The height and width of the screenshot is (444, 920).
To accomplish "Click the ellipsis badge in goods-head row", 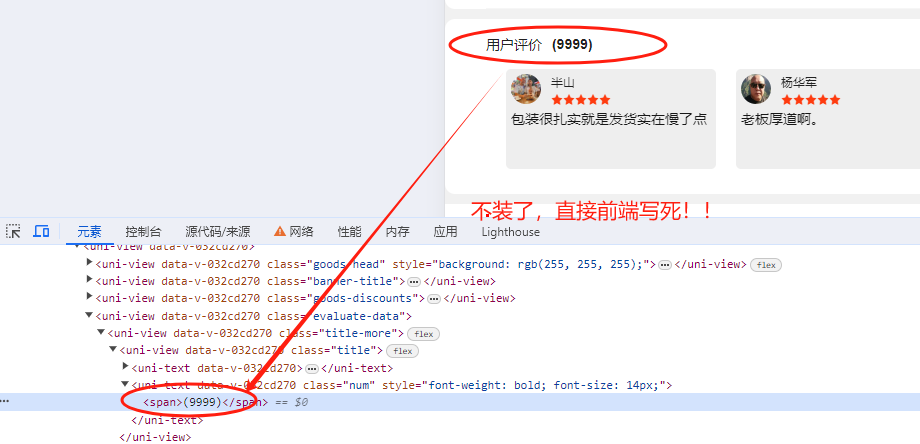I will [x=665, y=265].
